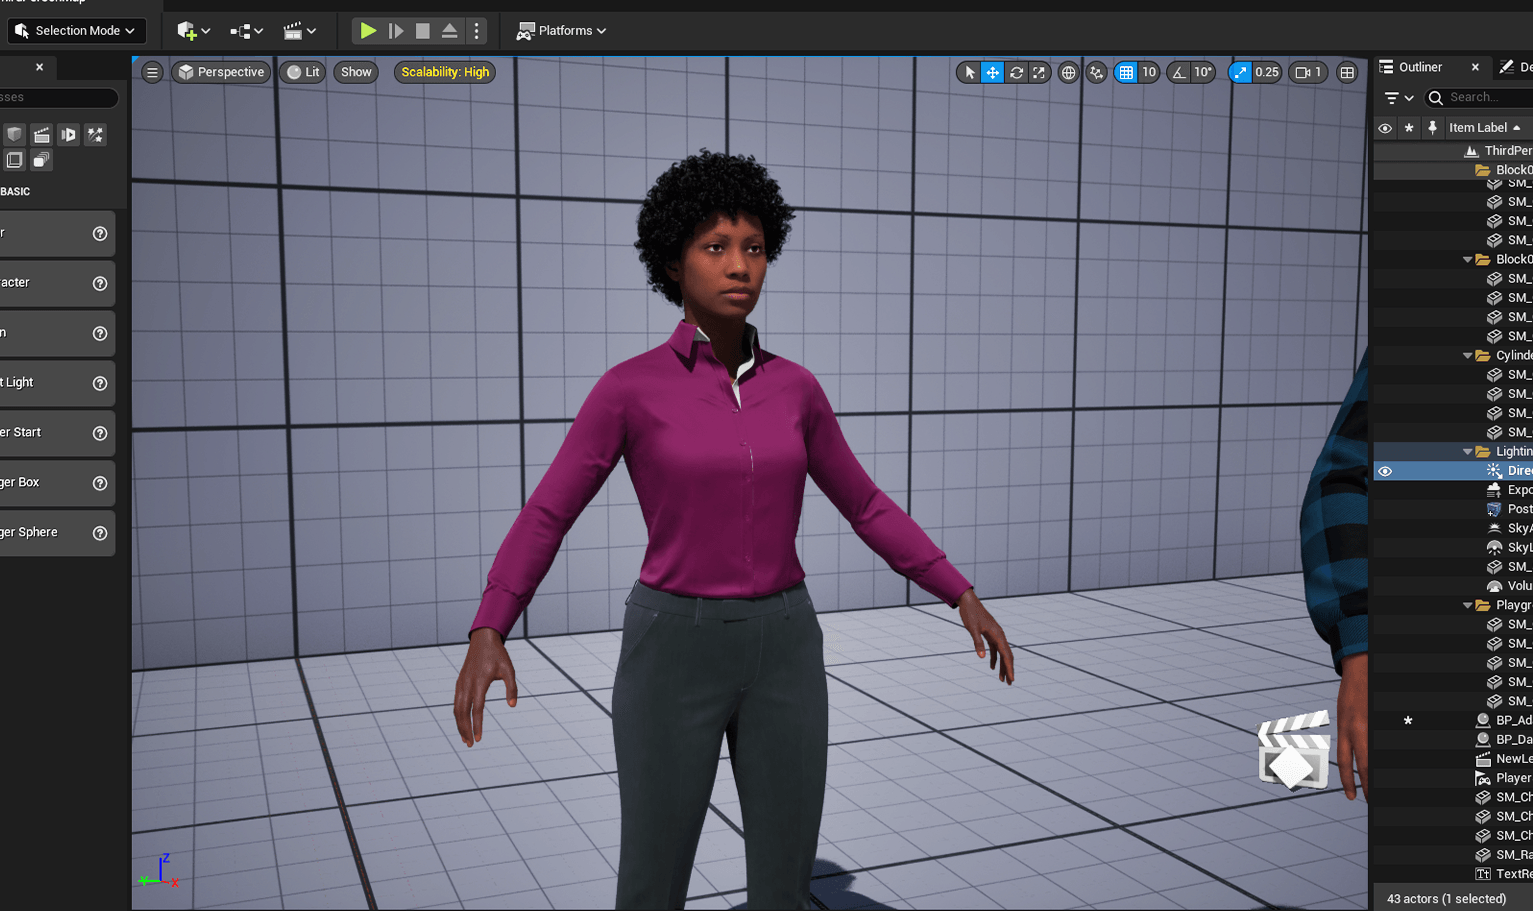Image resolution: width=1533 pixels, height=911 pixels.
Task: Click the Scalability: High warning button
Action: point(444,72)
